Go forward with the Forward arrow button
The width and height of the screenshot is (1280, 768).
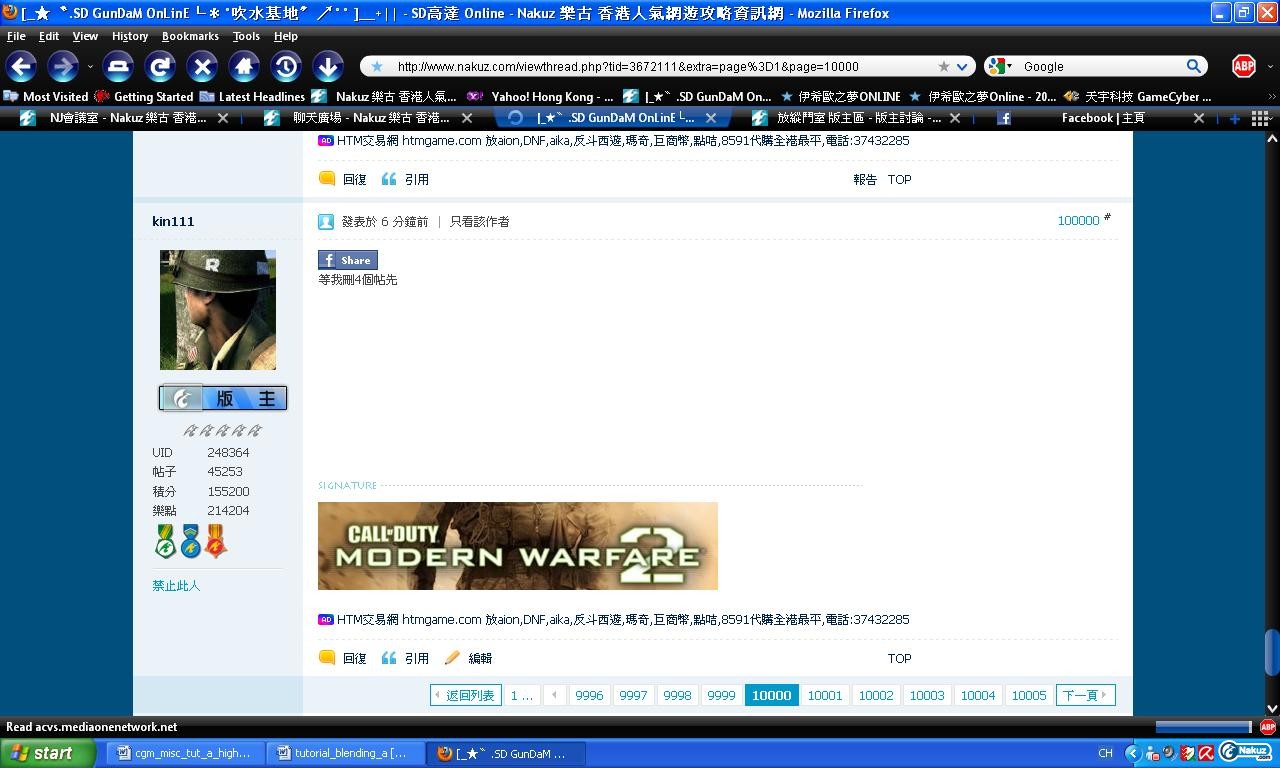tap(63, 66)
